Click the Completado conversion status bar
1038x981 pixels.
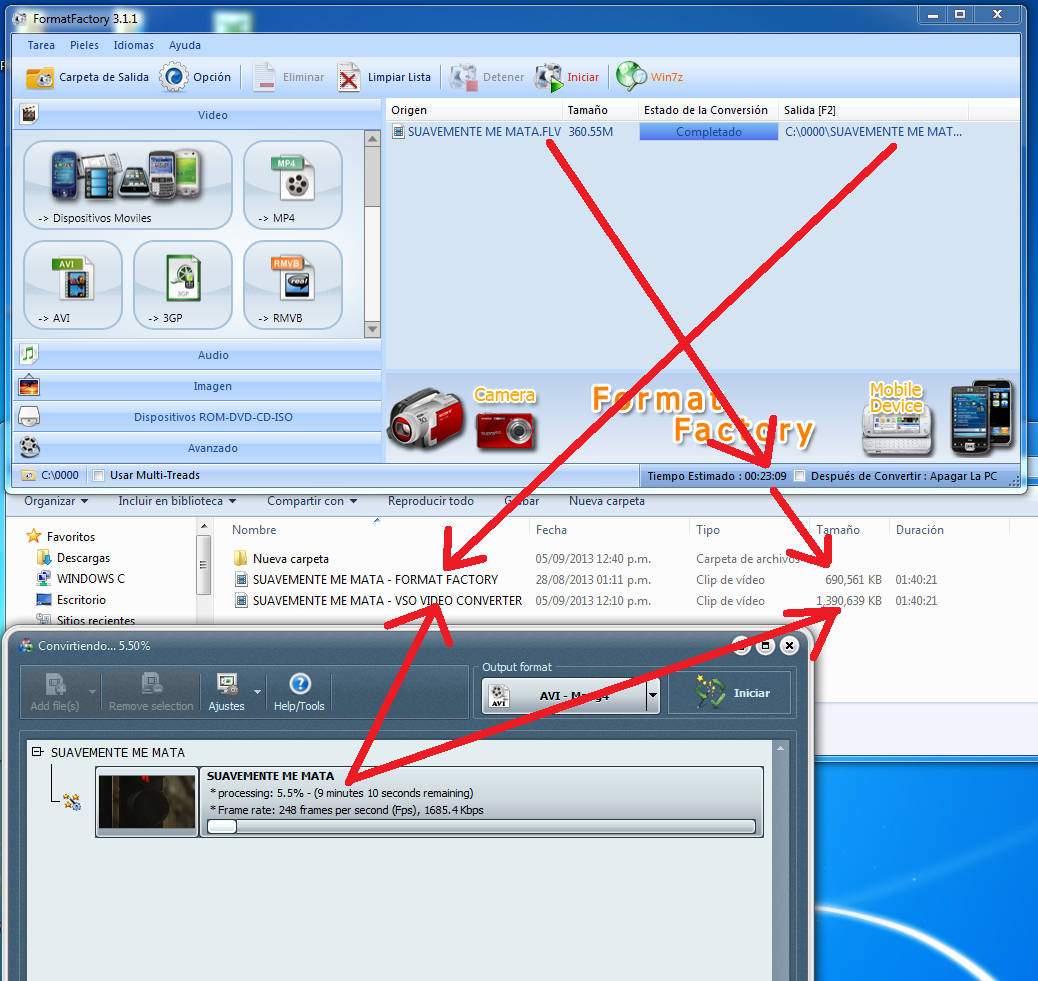[x=708, y=132]
